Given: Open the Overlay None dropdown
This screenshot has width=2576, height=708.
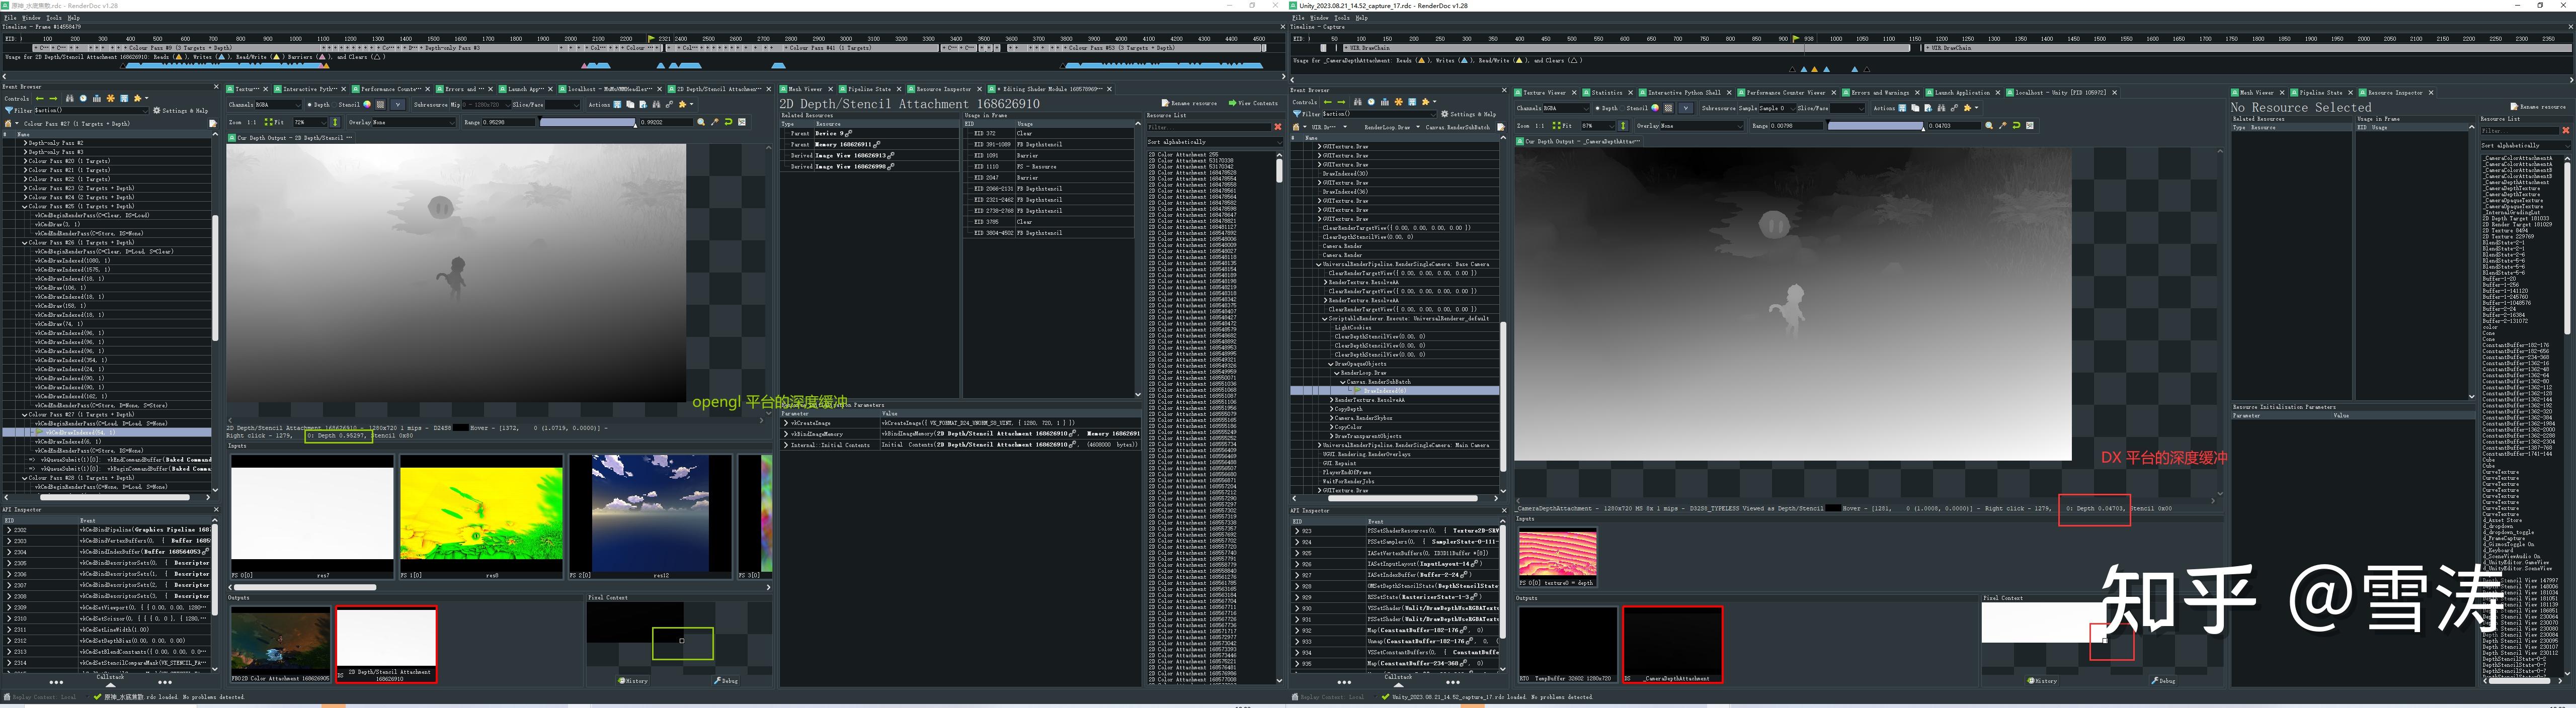Looking at the screenshot, I should (414, 122).
